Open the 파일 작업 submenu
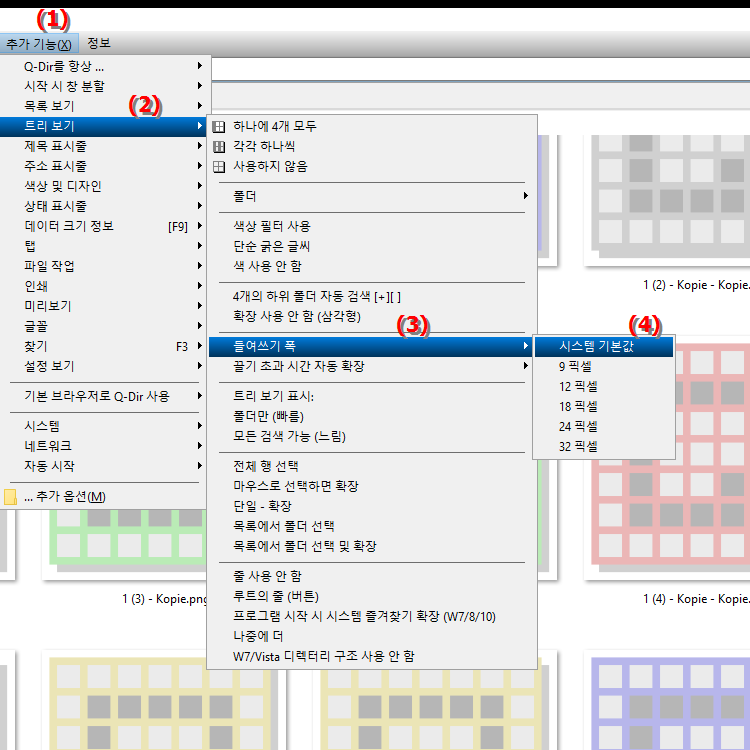The height and width of the screenshot is (750, 750). pyautogui.click(x=103, y=266)
